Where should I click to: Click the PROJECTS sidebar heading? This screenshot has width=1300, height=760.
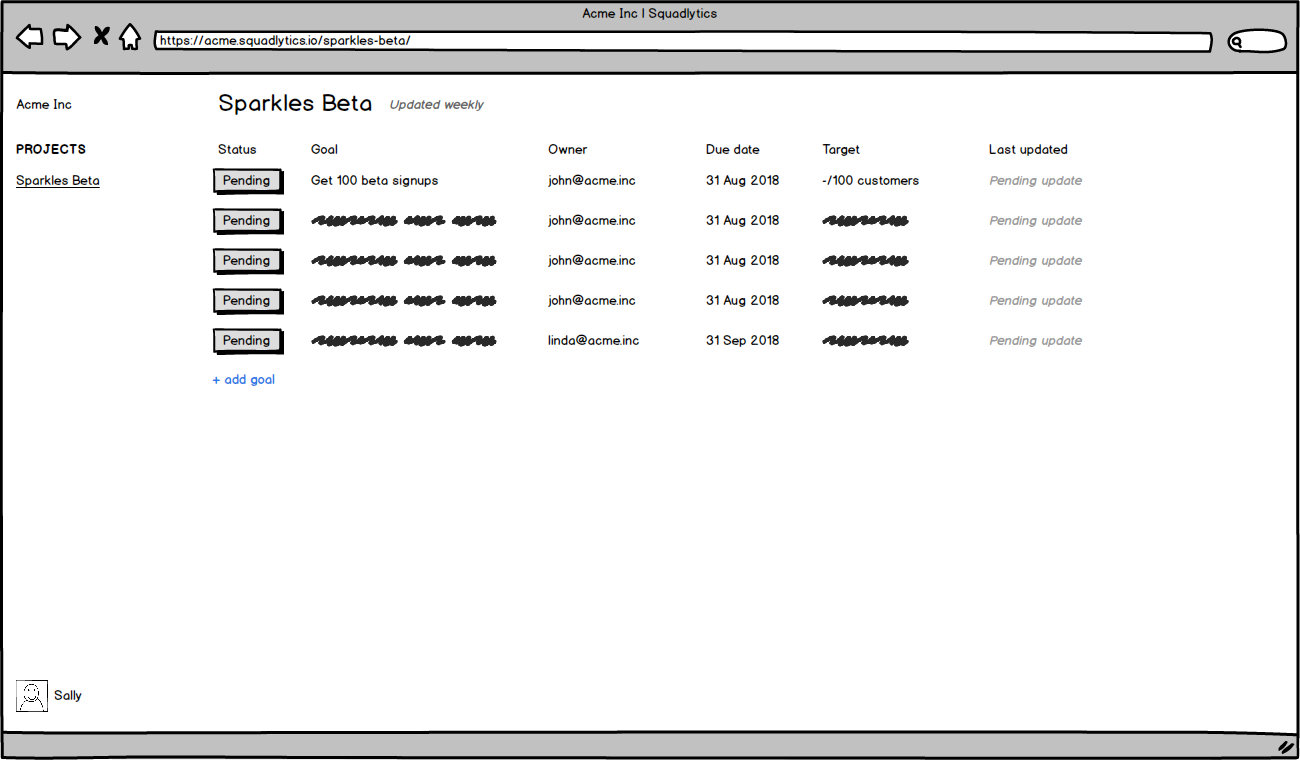click(51, 150)
